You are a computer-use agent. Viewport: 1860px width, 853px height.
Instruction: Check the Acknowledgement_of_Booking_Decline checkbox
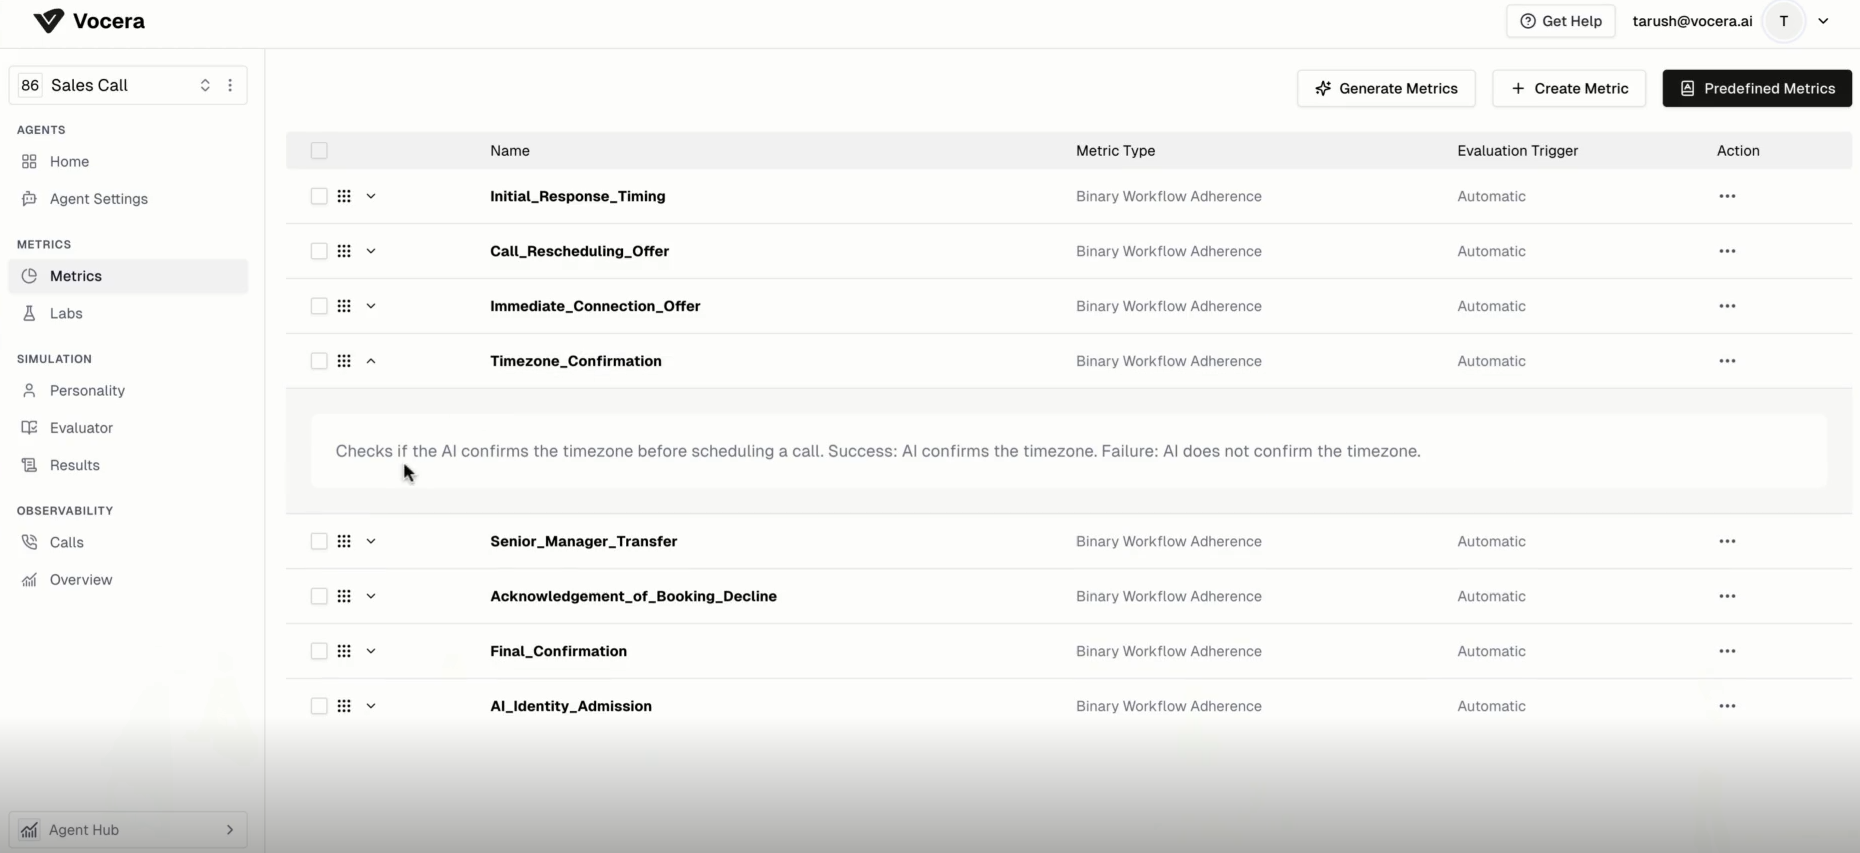[x=319, y=596]
